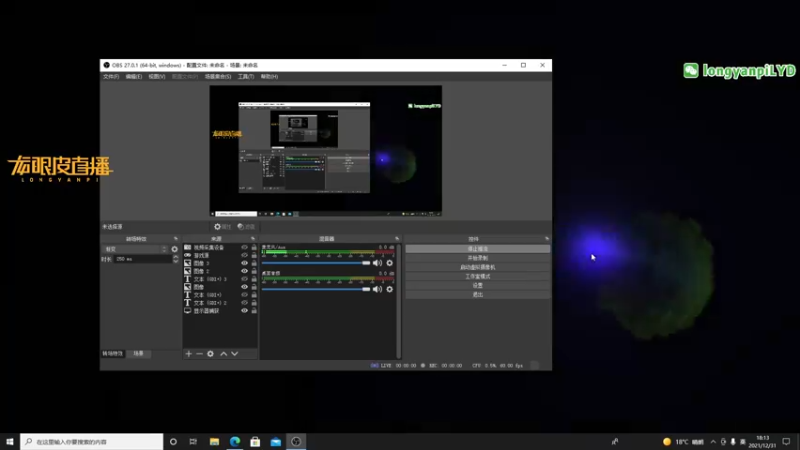Image resolution: width=800 pixels, height=450 pixels.
Task: Toggle lock on the 图像 2 source
Action: pyautogui.click(x=254, y=271)
